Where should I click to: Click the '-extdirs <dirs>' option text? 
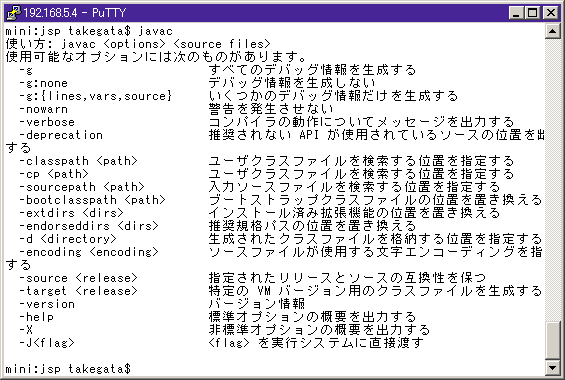click(72, 213)
